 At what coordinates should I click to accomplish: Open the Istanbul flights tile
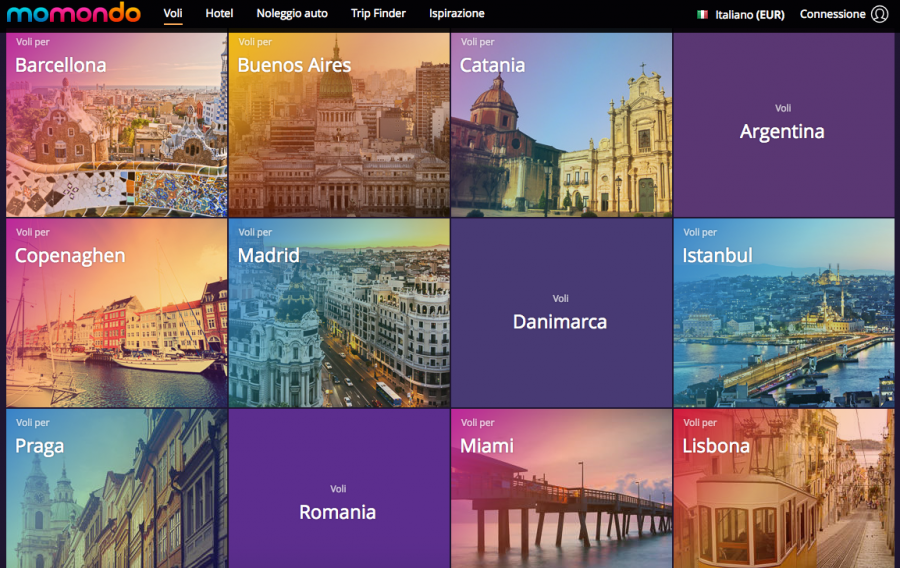[783, 313]
